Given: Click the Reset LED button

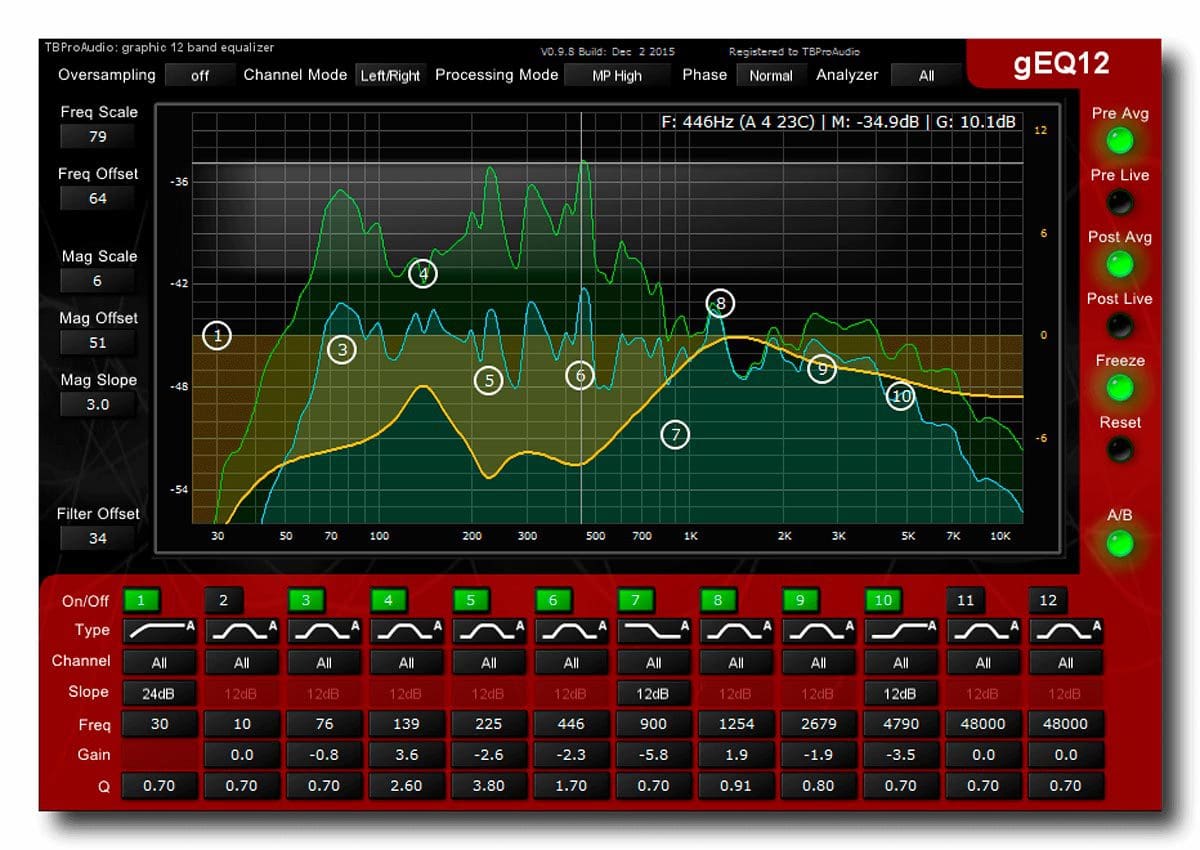Looking at the screenshot, I should pos(1120,449).
